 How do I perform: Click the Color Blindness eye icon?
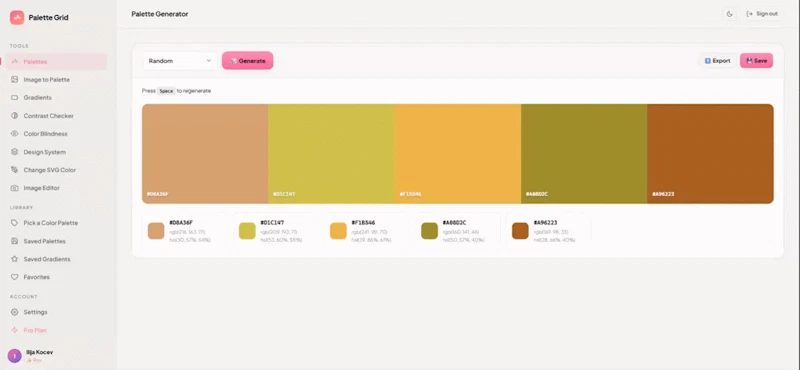tap(14, 134)
